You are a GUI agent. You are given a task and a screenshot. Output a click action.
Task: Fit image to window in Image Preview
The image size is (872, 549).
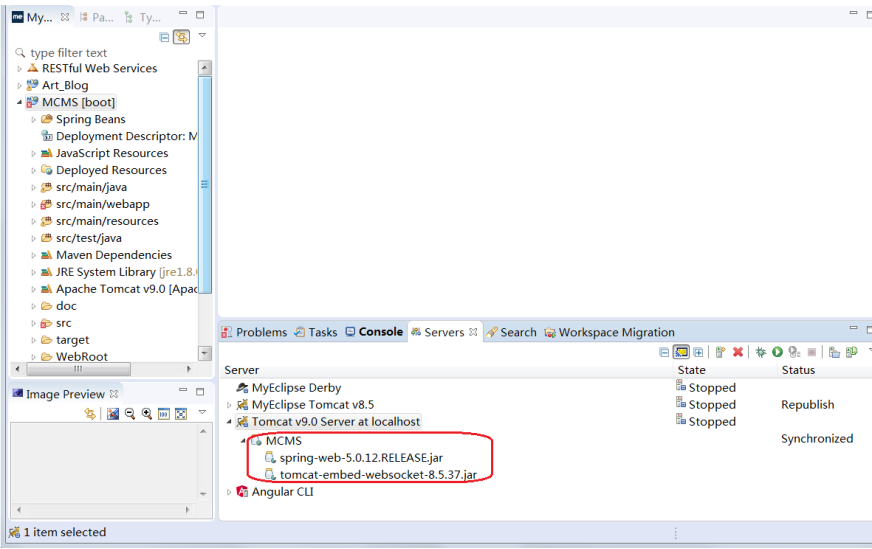pyautogui.click(x=181, y=414)
